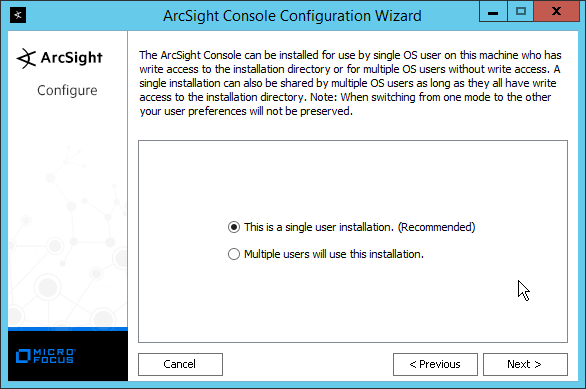Proceed with the Next button
Viewport: 586px width, 389px height.
tap(525, 364)
